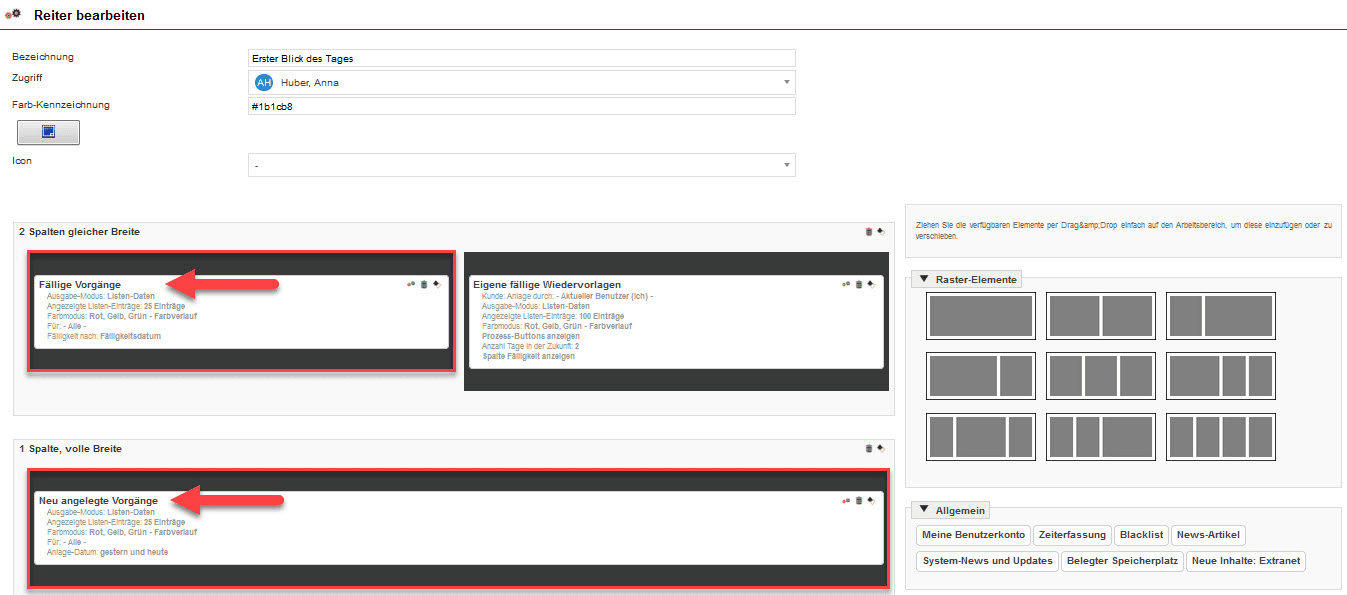Select the three equal columns grid layout
Viewport: 1347px width, 595px height.
click(1100, 376)
